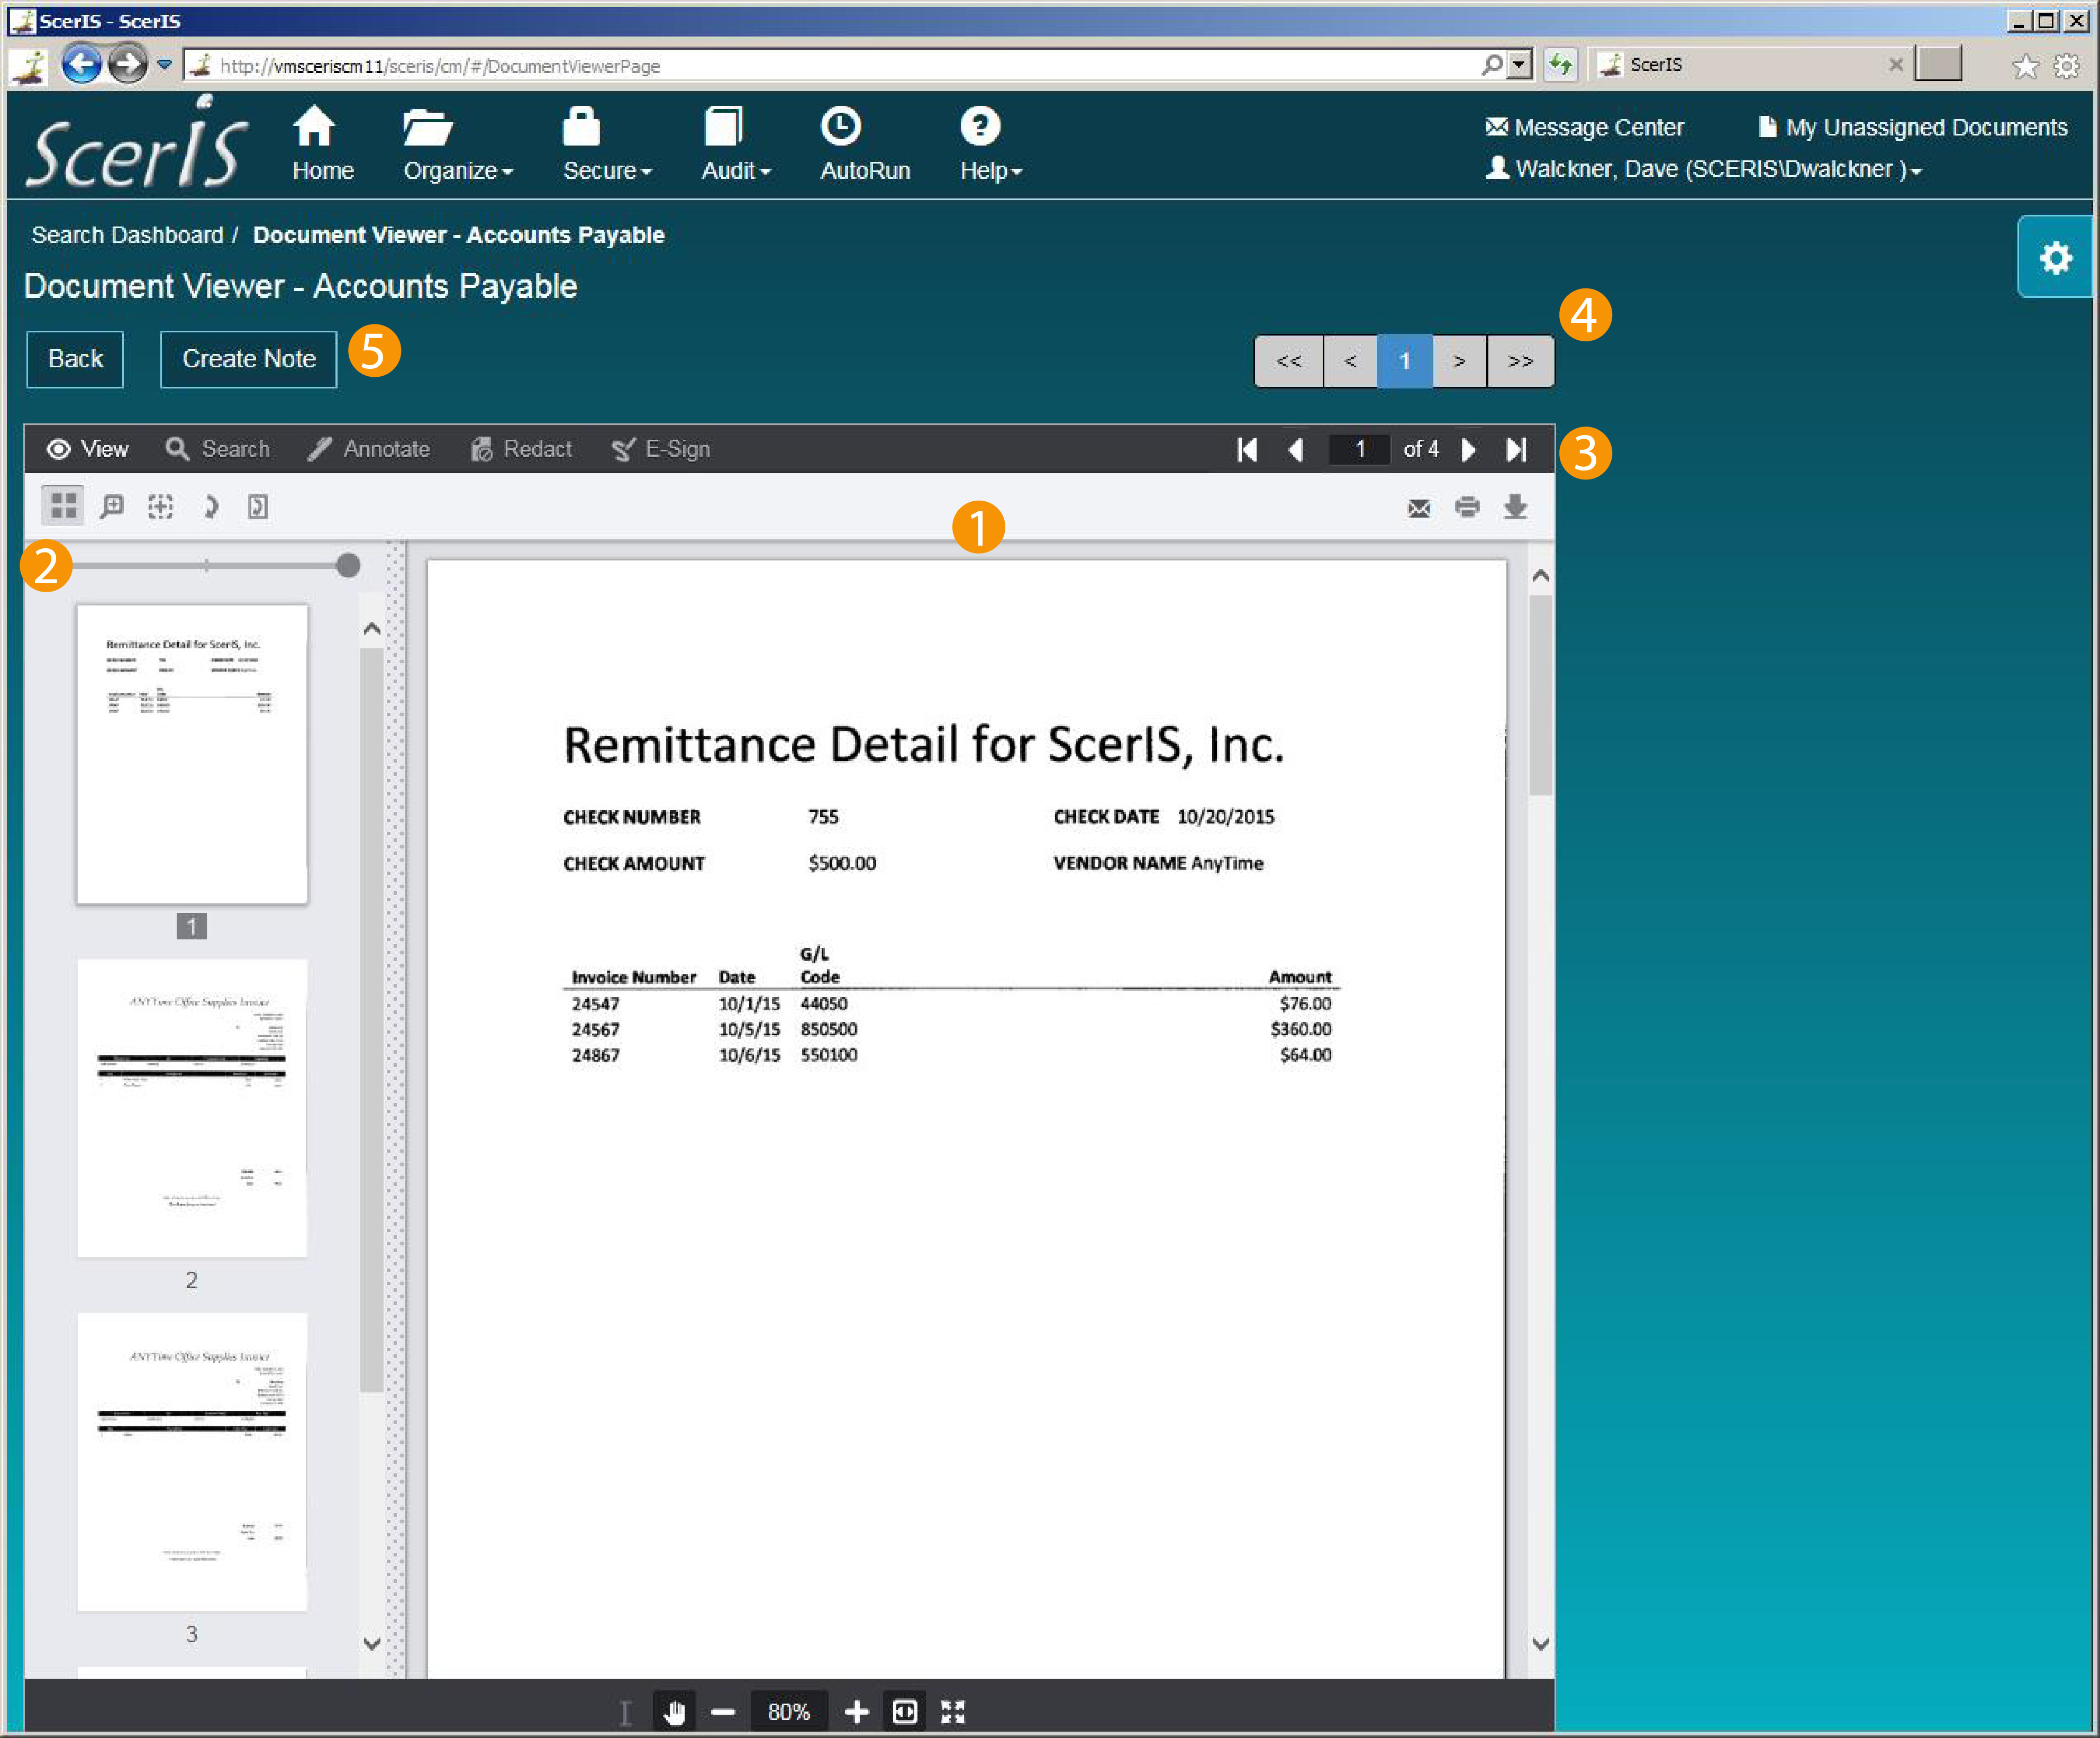The image size is (2100, 1738).
Task: Toggle fit to width icon
Action: point(904,1712)
